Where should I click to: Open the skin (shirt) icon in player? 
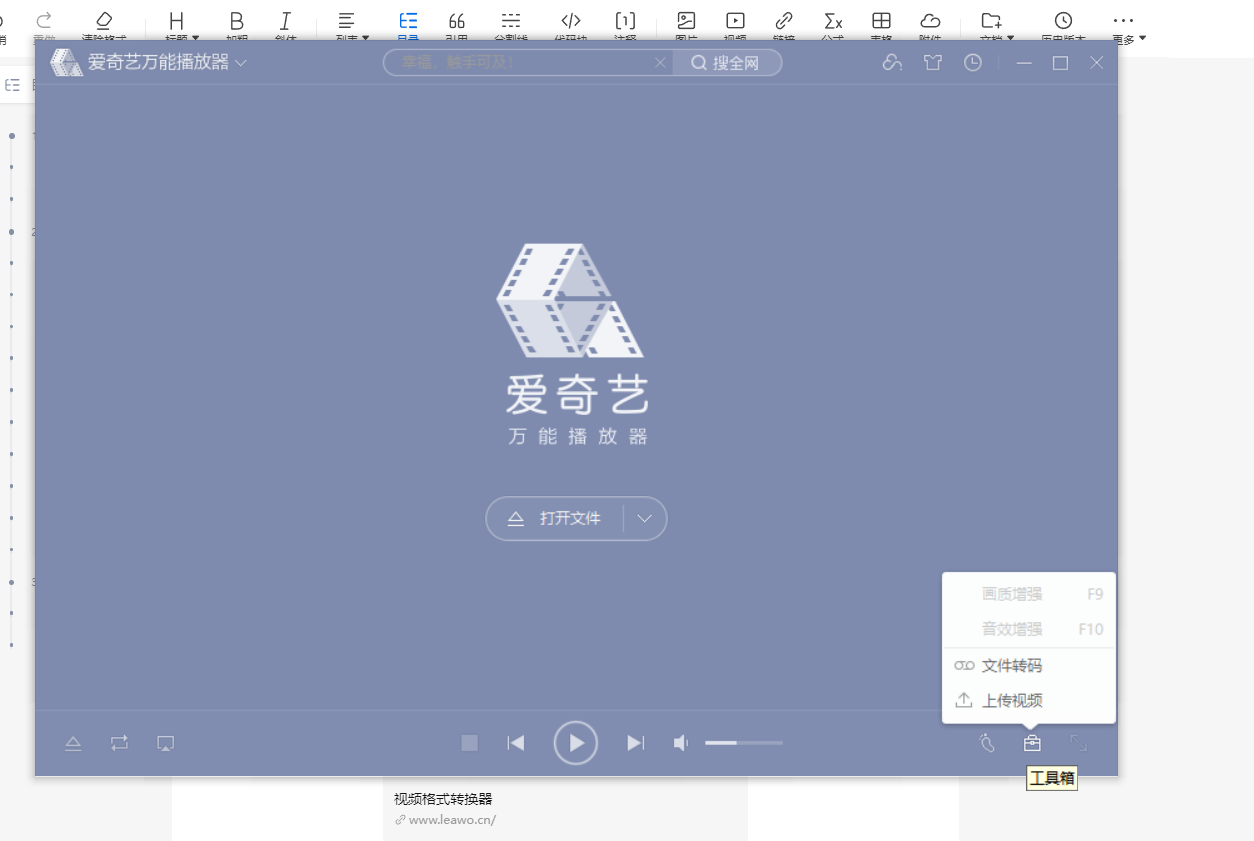[933, 63]
